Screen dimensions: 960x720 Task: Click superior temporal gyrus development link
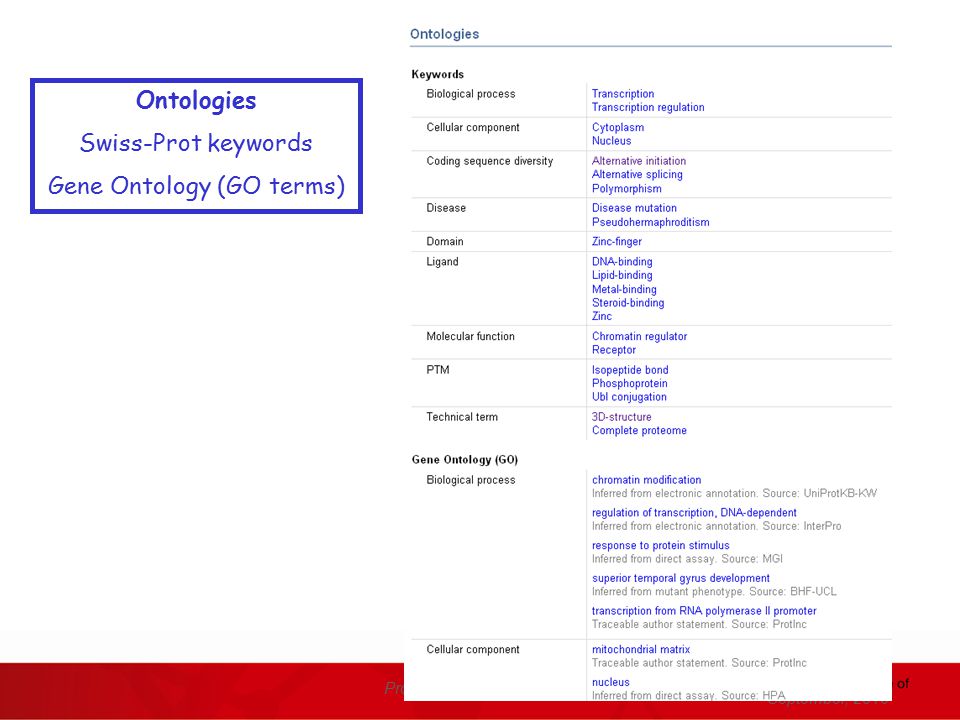click(x=680, y=579)
